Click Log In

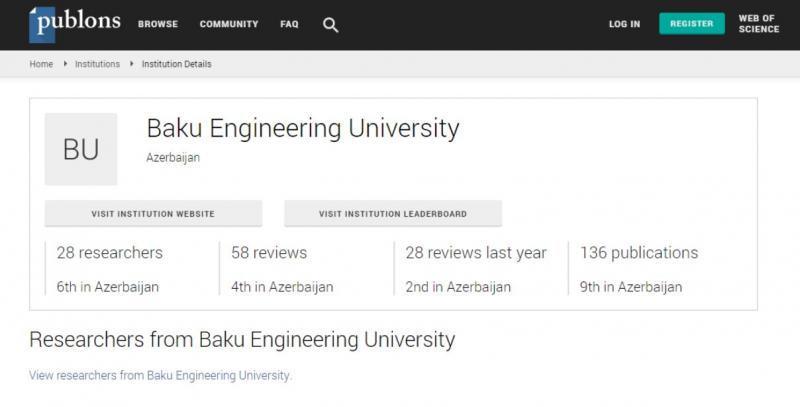[x=624, y=24]
